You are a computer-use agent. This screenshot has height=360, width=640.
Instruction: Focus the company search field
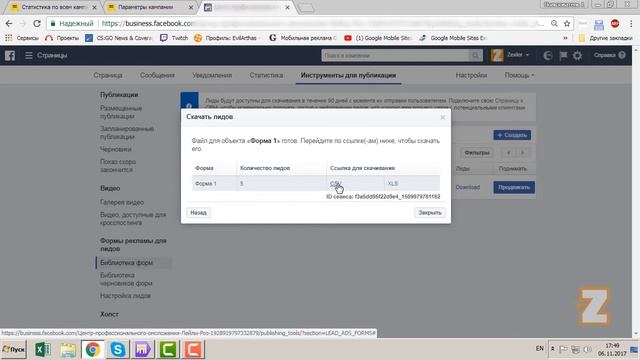click(x=395, y=56)
